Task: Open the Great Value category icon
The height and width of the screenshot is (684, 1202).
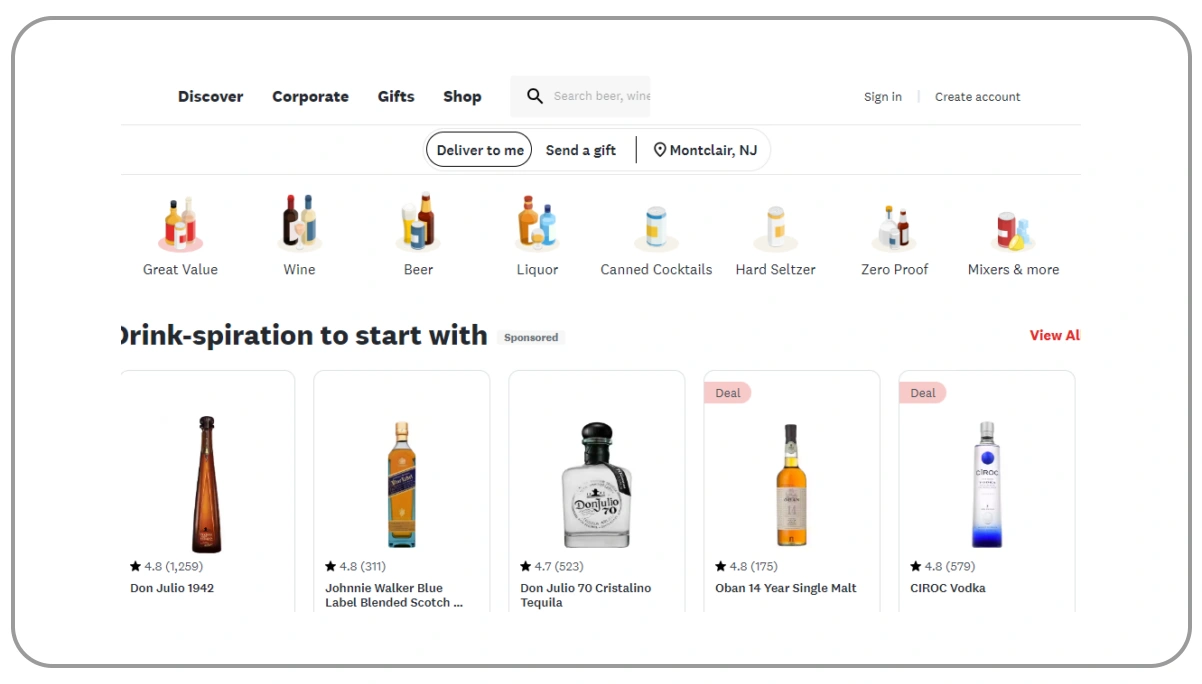Action: [180, 223]
